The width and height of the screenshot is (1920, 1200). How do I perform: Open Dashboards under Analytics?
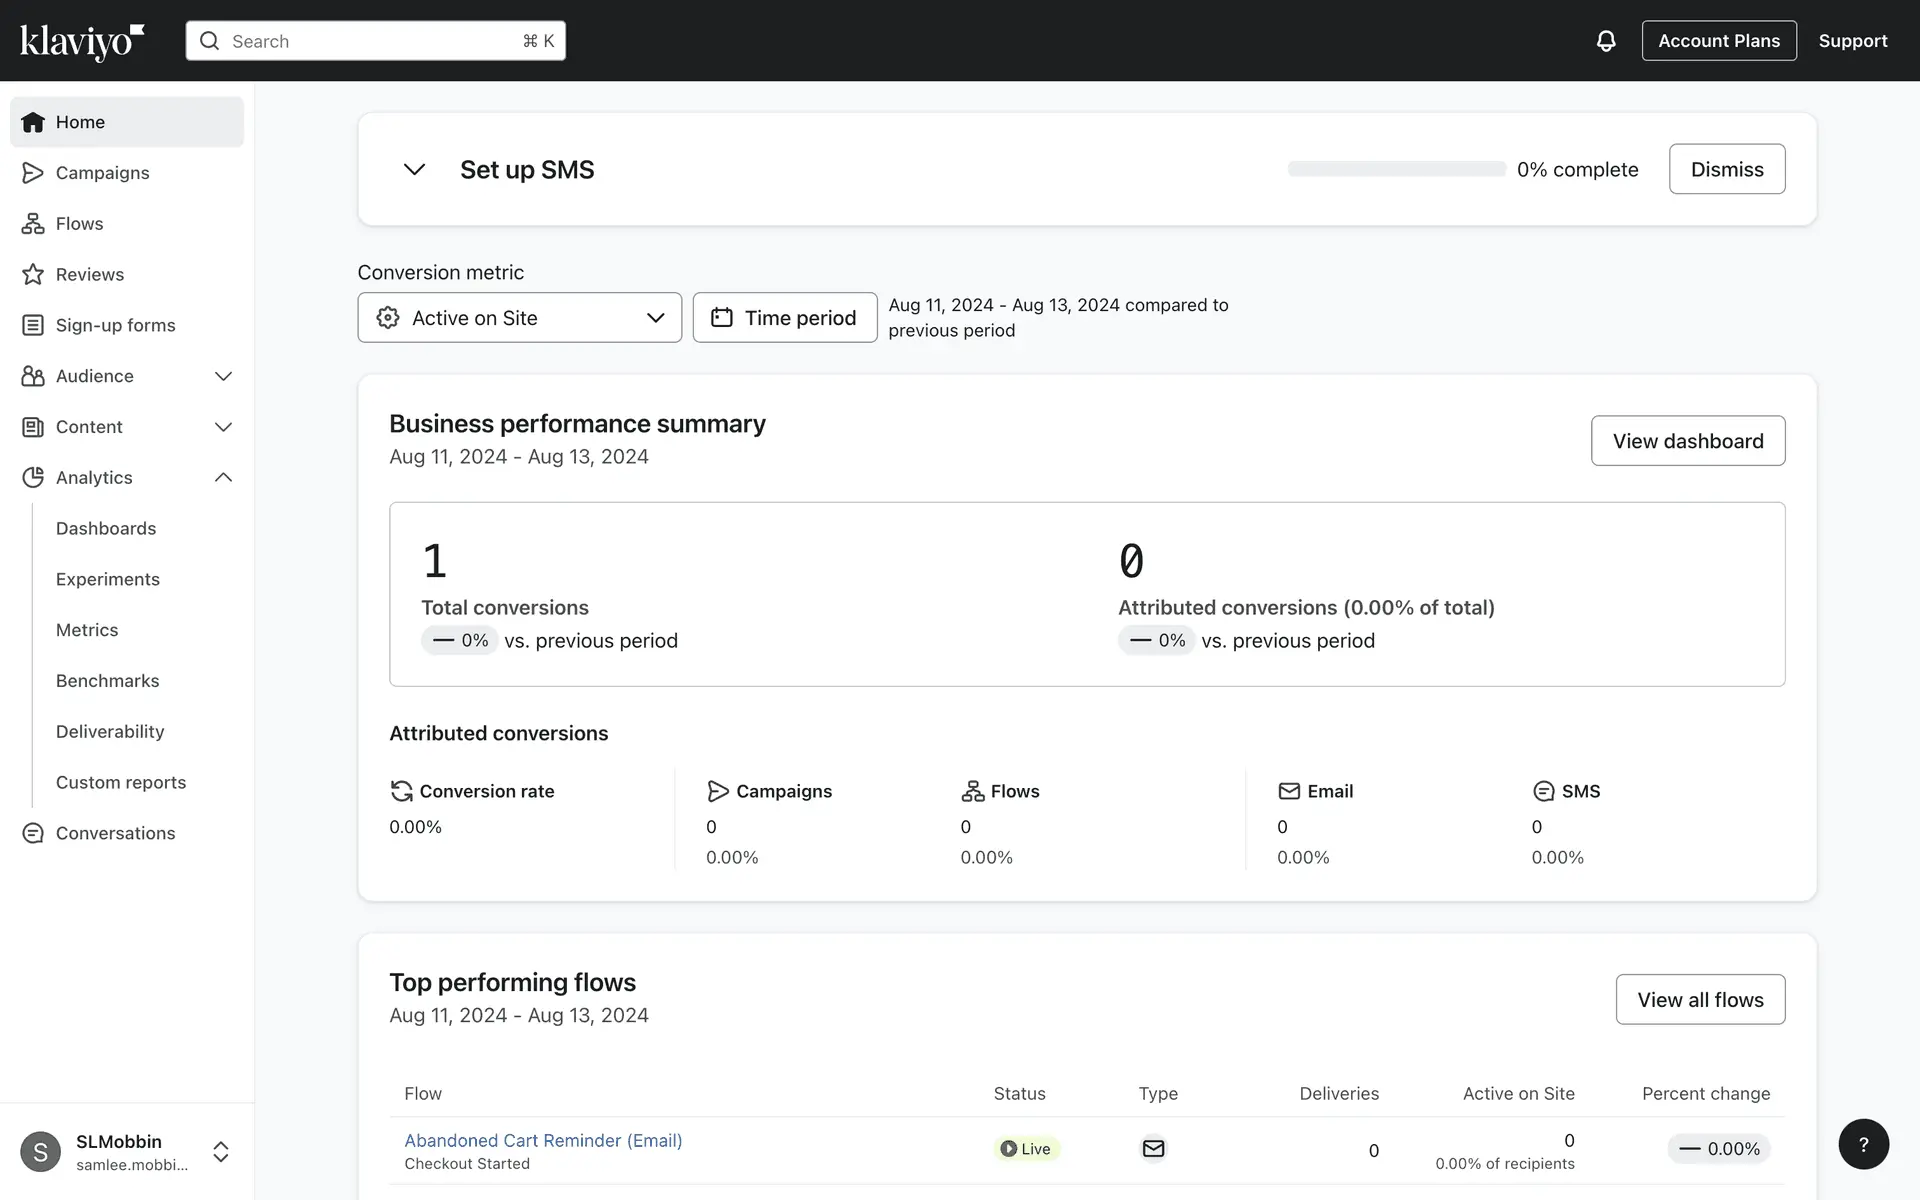click(x=106, y=528)
